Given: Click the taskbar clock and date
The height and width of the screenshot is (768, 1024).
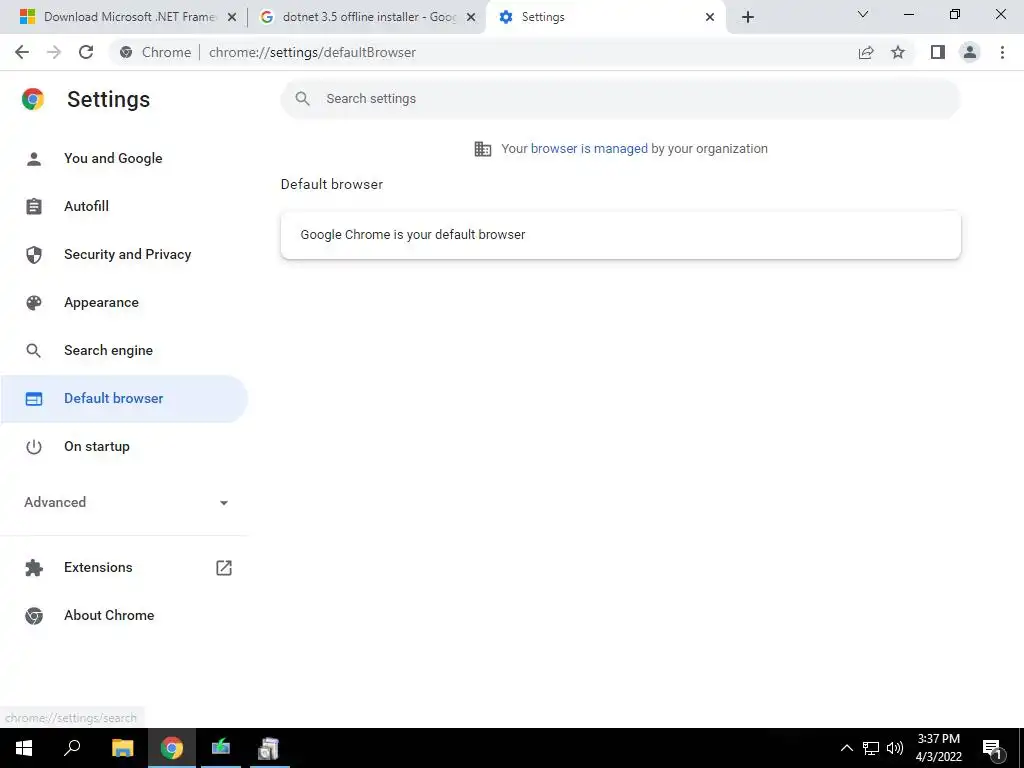Looking at the screenshot, I should 938,748.
